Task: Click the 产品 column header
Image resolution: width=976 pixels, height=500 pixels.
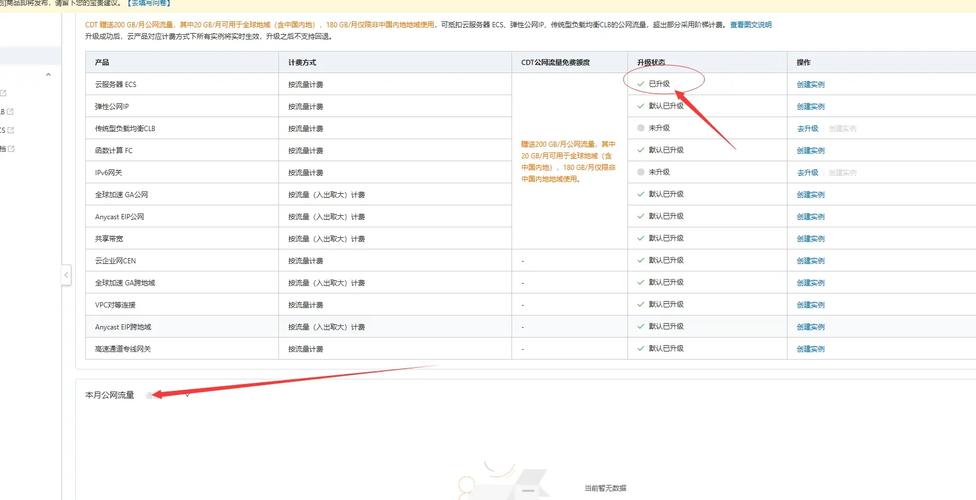Action: pyautogui.click(x=102, y=63)
